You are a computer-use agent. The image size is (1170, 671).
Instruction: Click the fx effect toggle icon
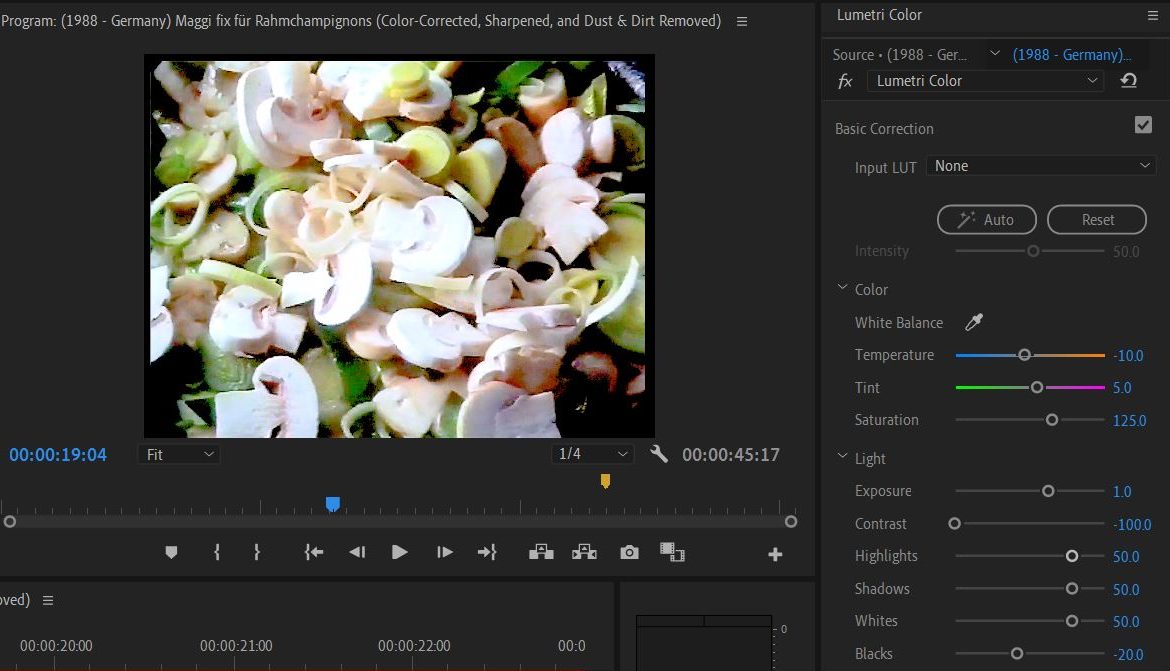[x=845, y=81]
